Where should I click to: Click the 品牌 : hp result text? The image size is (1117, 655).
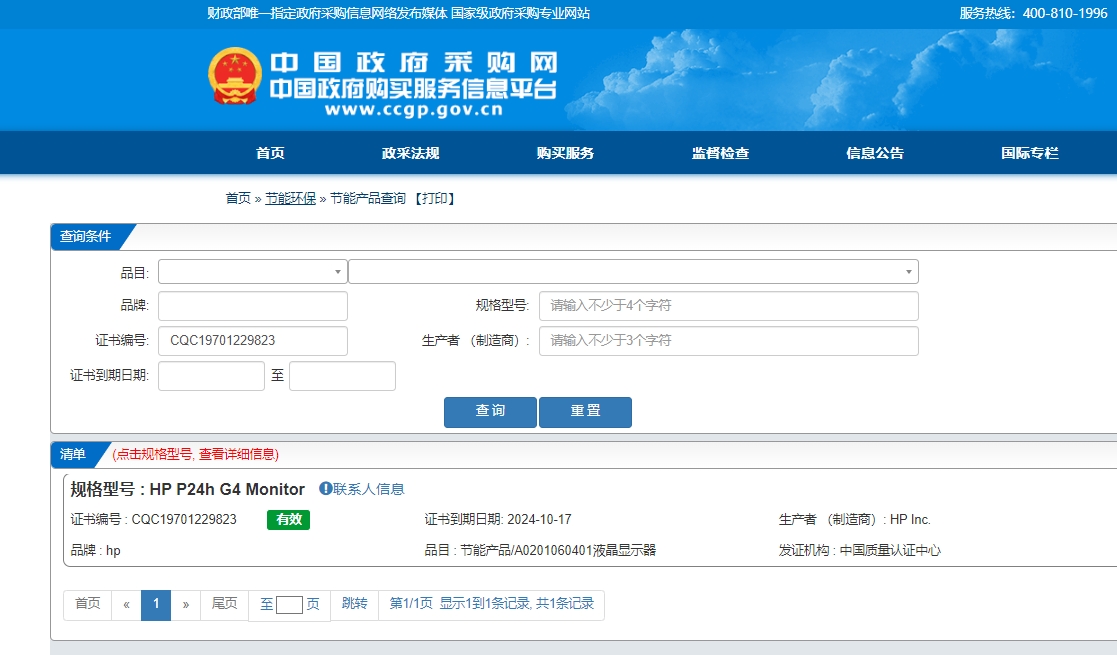click(x=95, y=550)
